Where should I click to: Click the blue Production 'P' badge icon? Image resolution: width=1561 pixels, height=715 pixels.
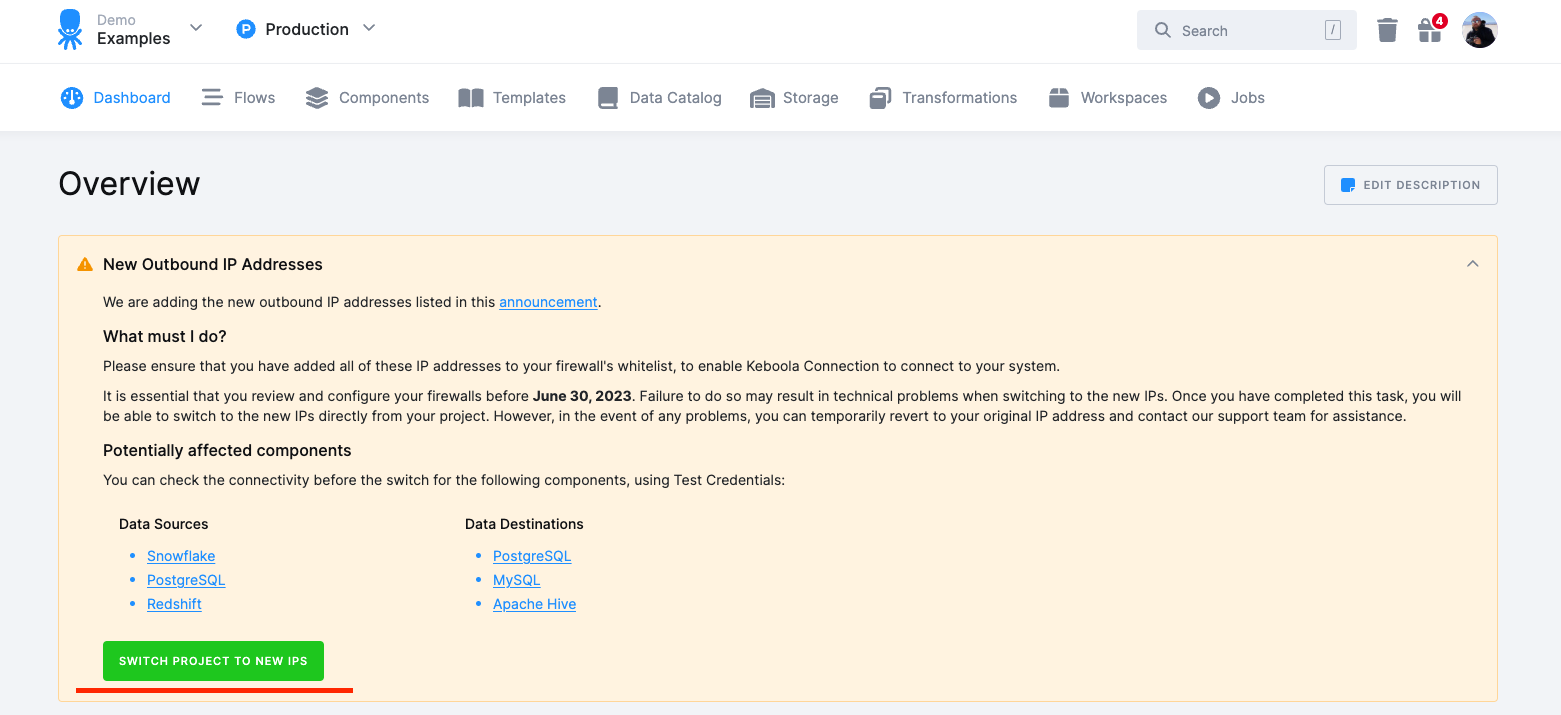point(246,29)
